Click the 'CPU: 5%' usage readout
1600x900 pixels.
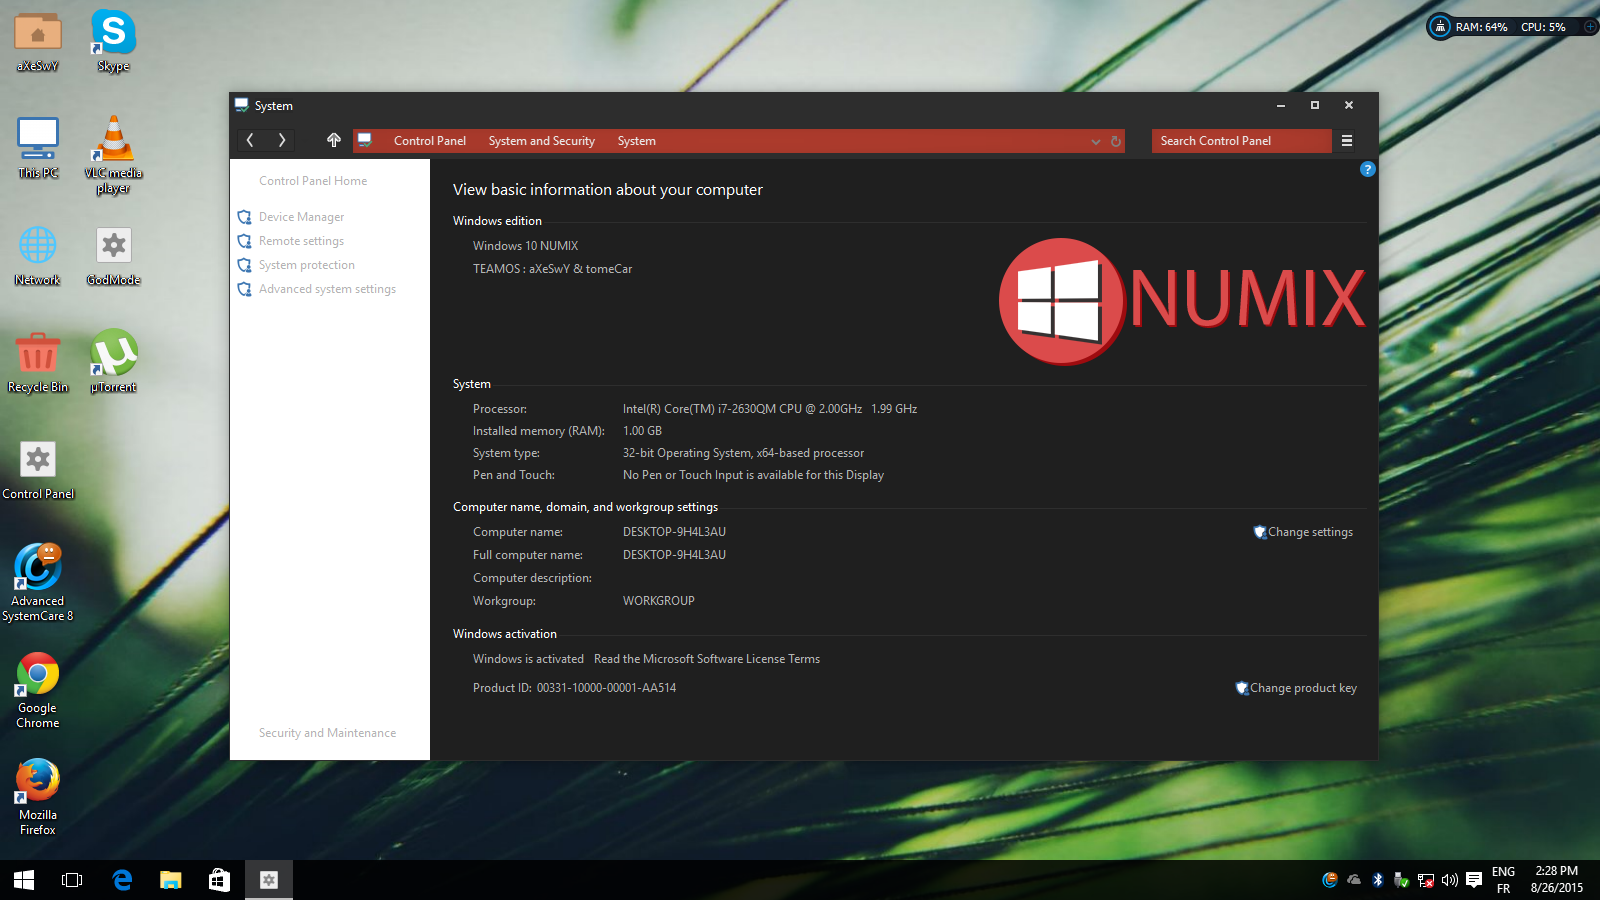click(1543, 27)
